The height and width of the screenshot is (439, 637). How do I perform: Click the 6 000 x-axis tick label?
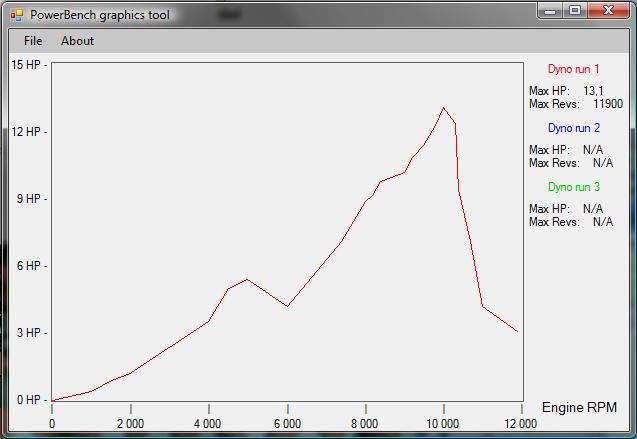287,423
